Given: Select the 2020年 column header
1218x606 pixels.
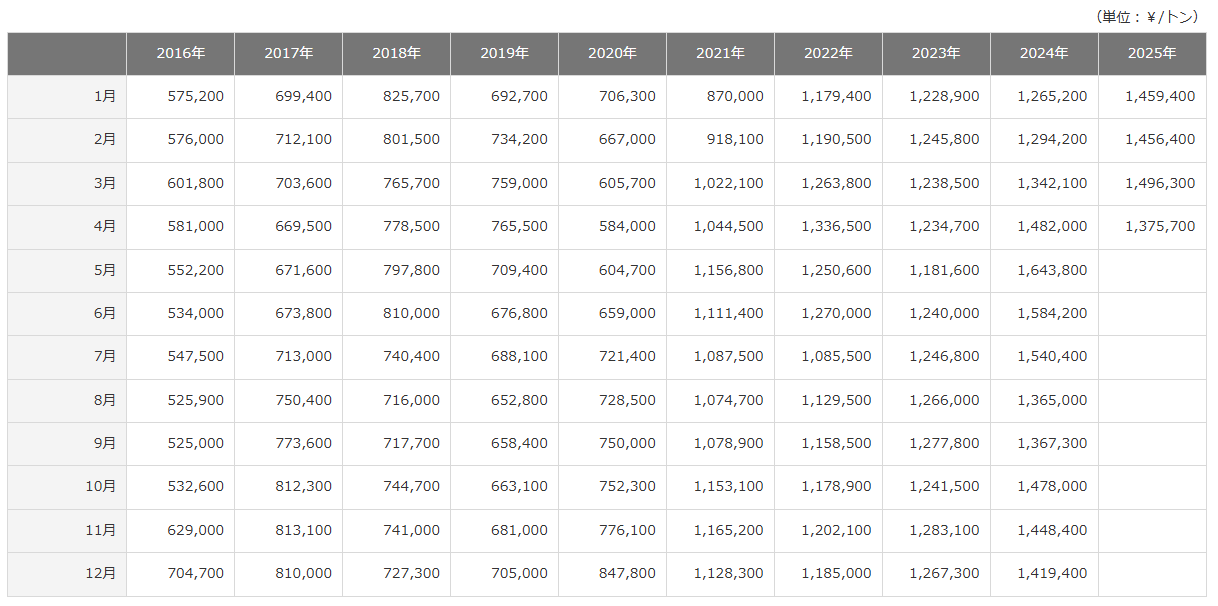Looking at the screenshot, I should 612,54.
